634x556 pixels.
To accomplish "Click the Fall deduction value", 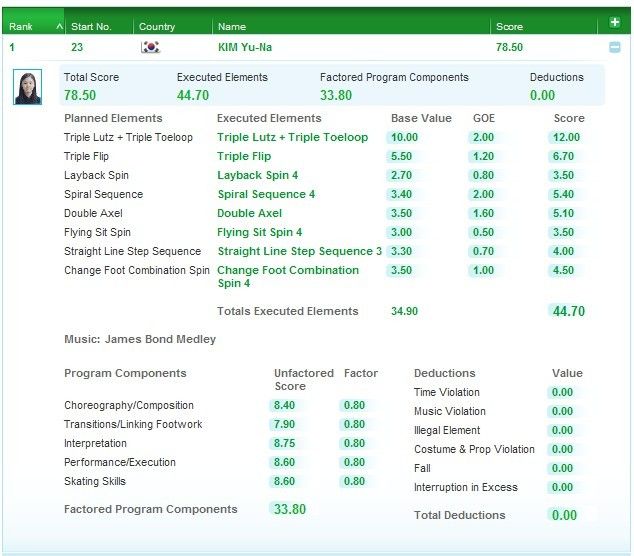I will (562, 469).
